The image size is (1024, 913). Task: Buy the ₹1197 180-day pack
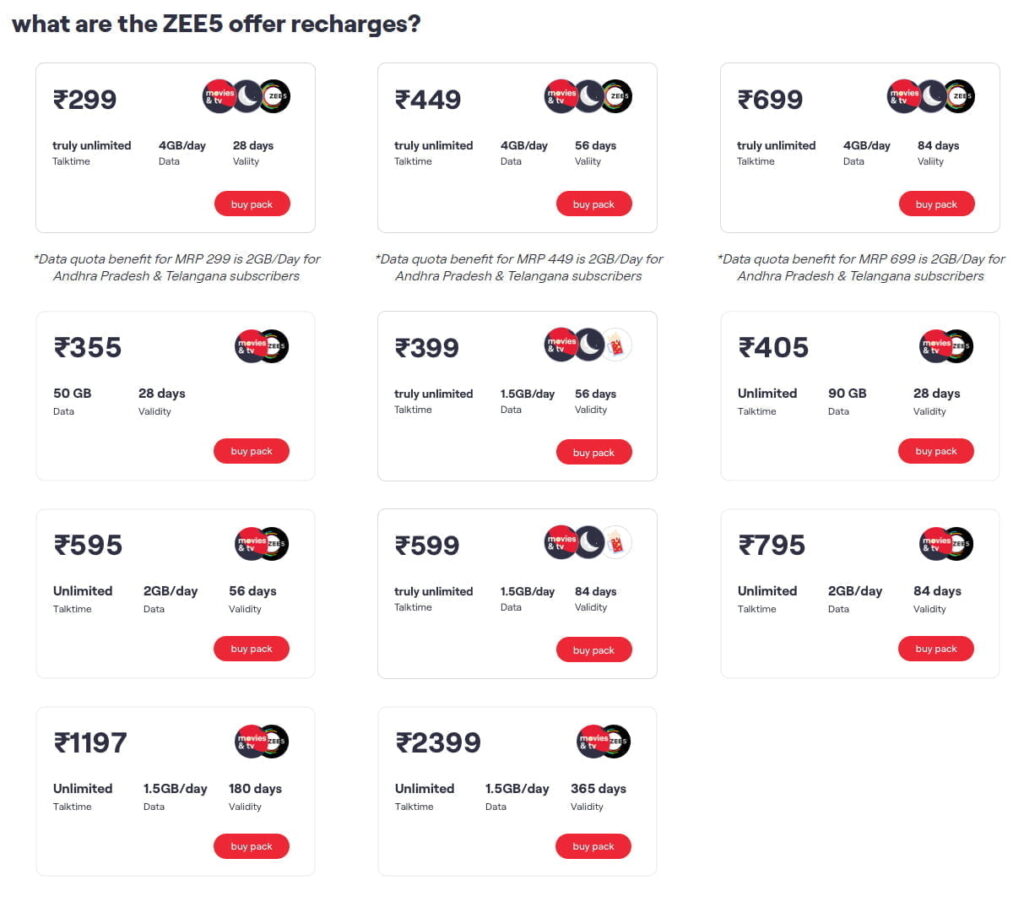251,846
